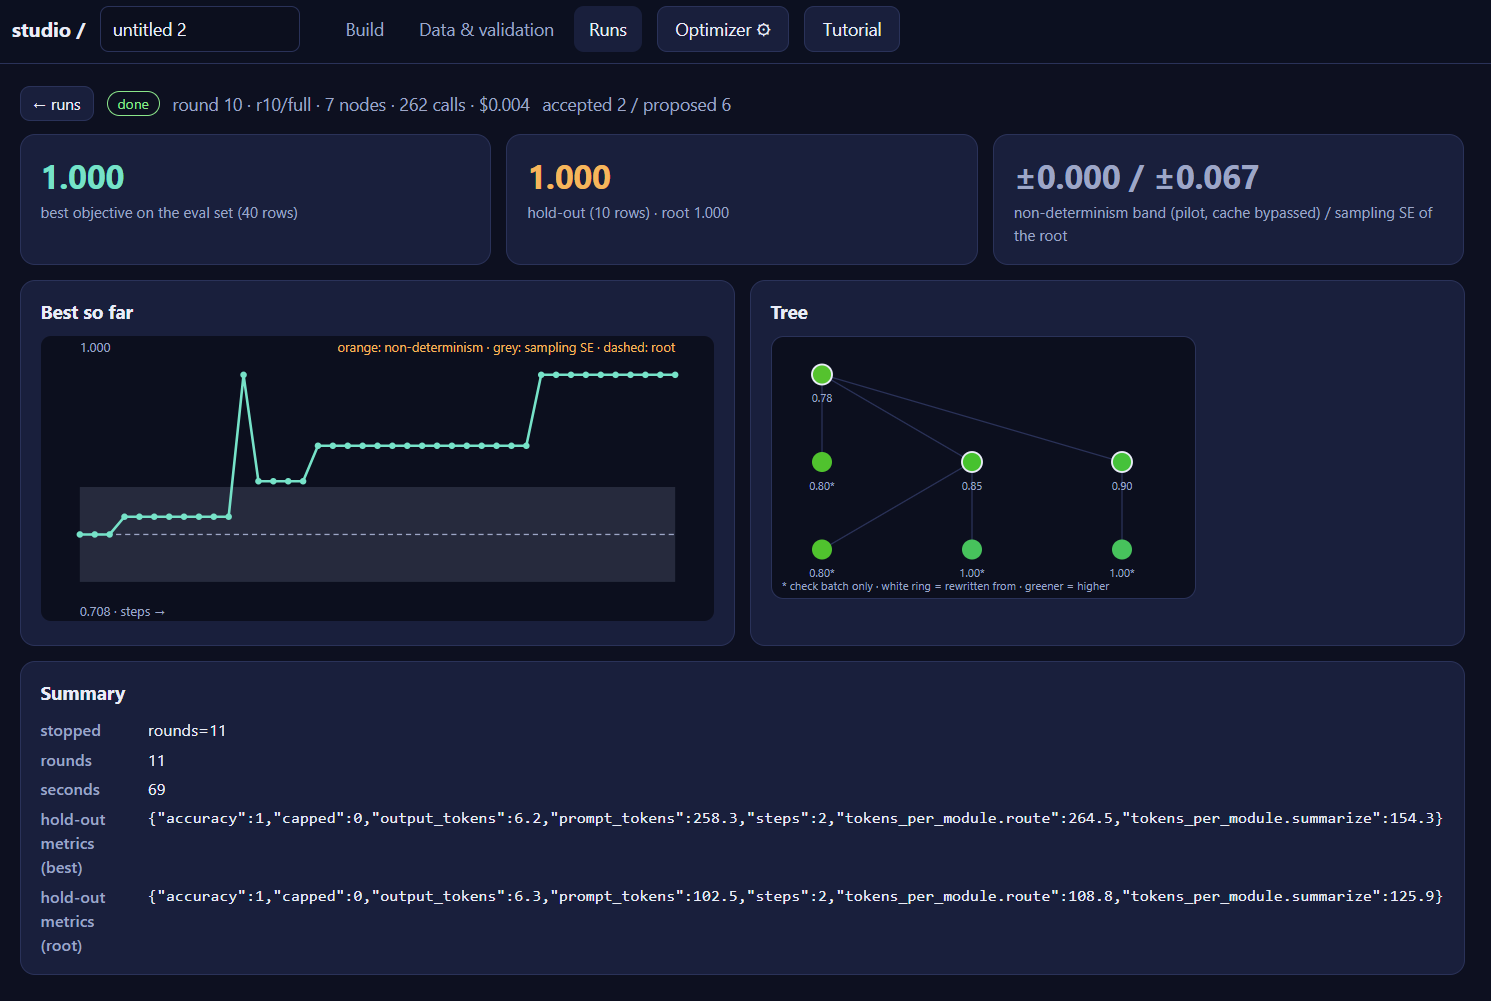Viewport: 1491px width, 1001px height.
Task: Switch to the Data & validation tab
Action: (486, 30)
